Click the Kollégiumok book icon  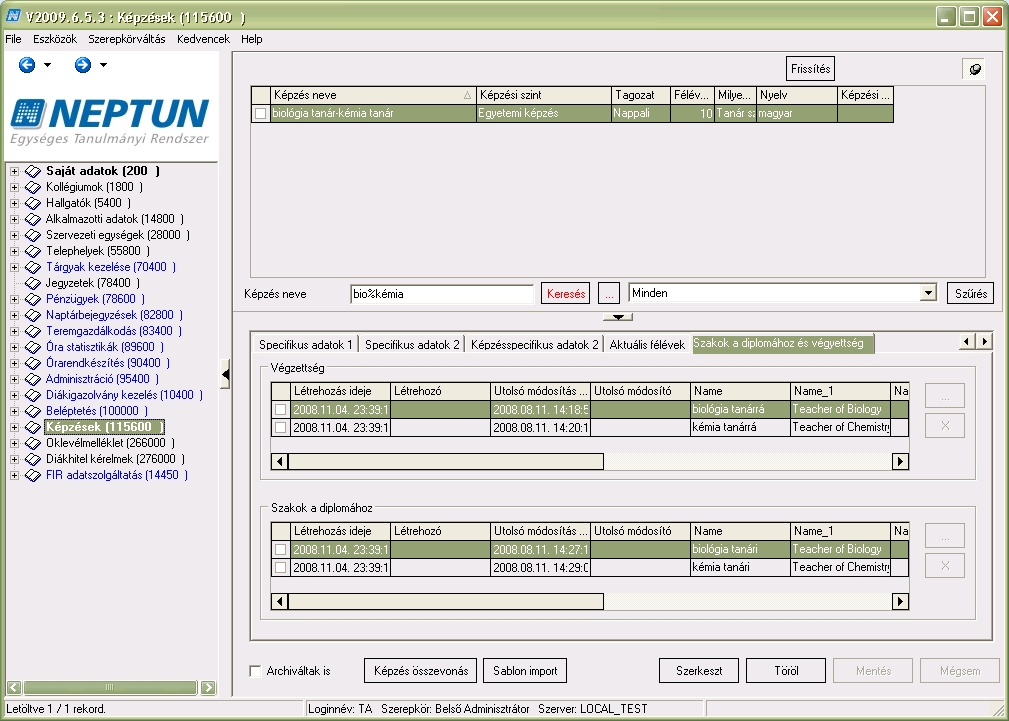pyautogui.click(x=33, y=187)
